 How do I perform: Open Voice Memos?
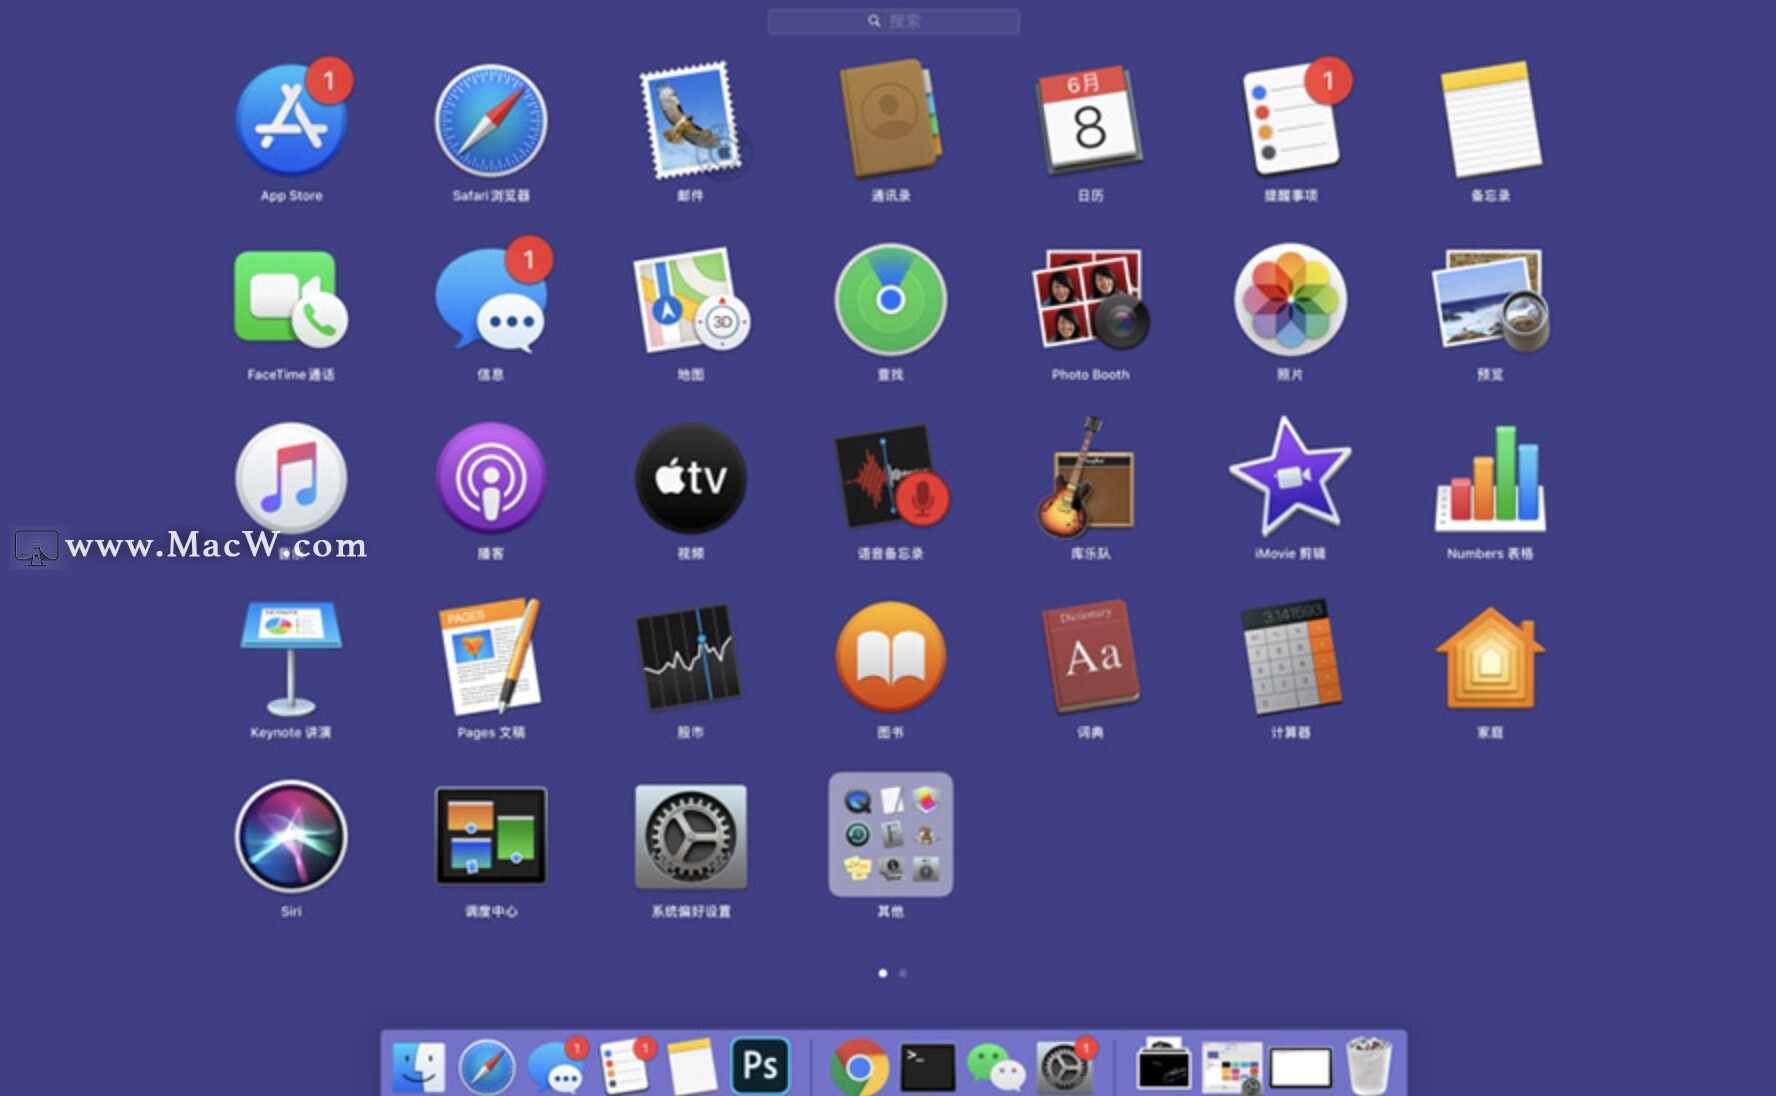tap(891, 478)
